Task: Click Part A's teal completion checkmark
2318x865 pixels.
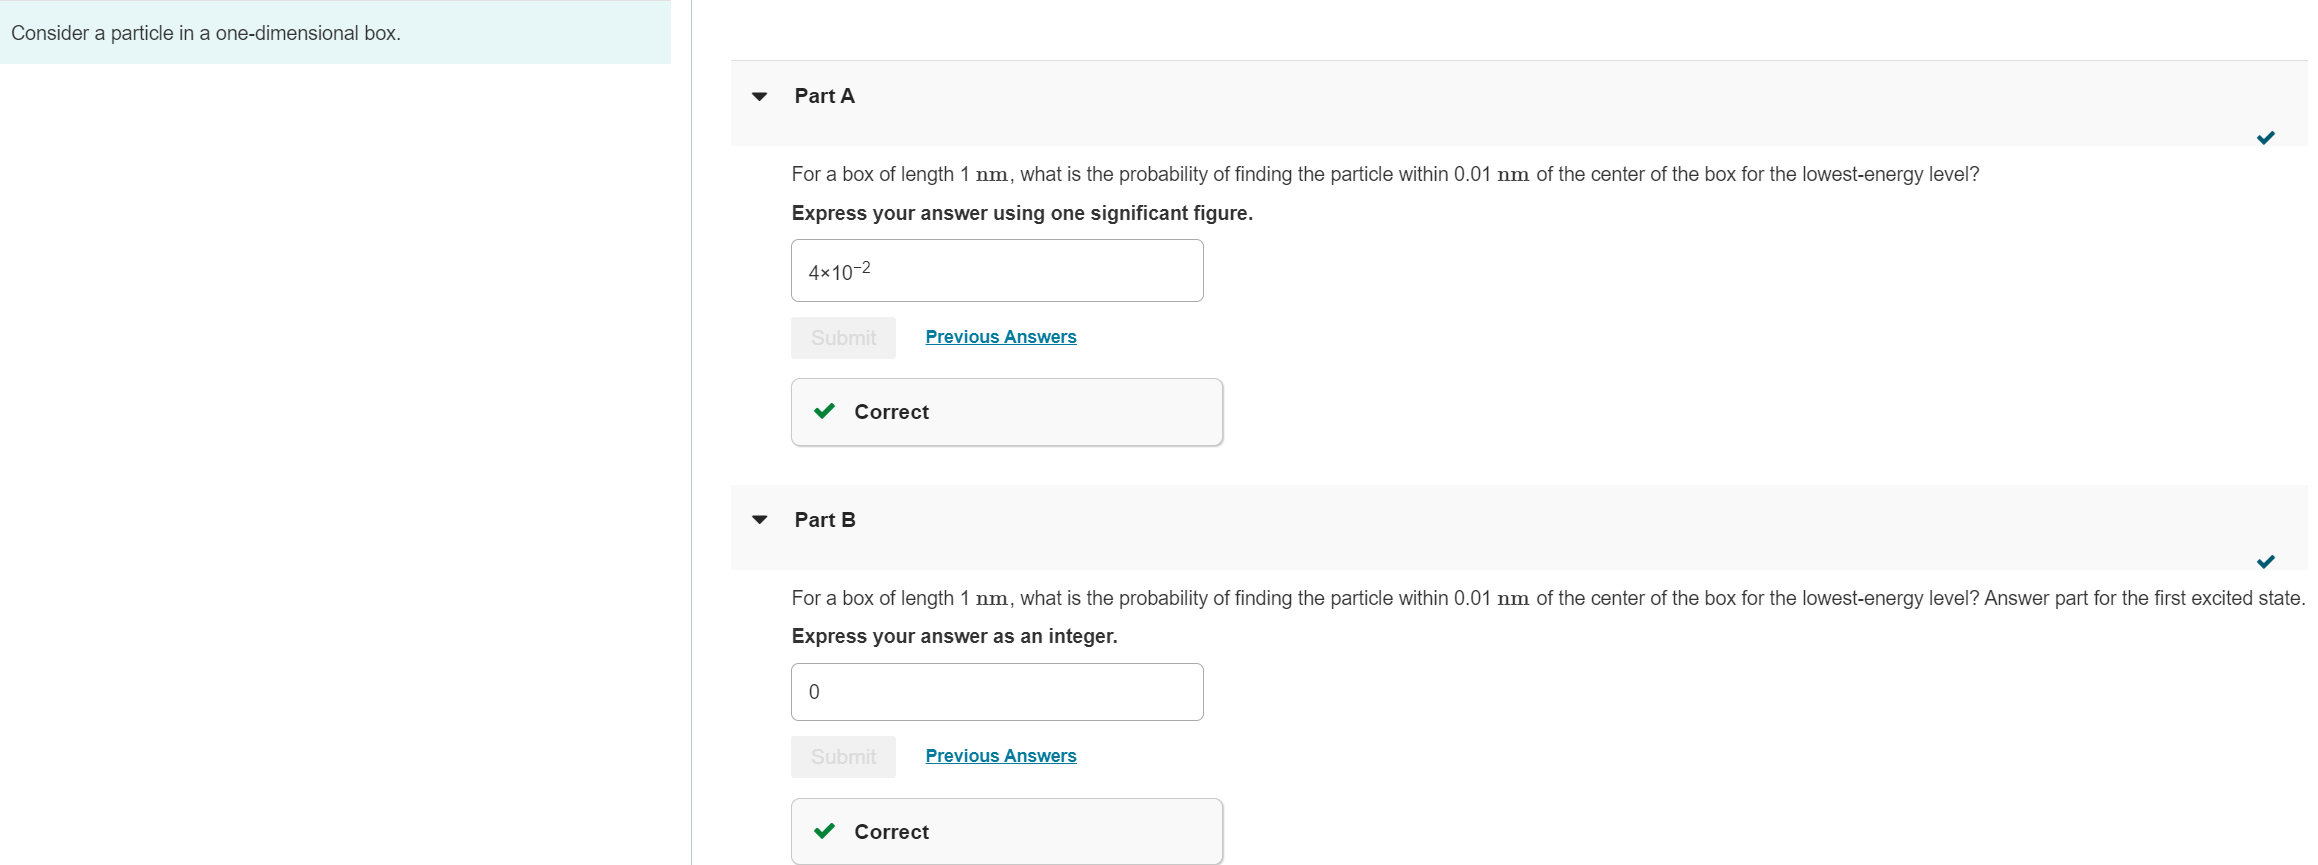Action: (x=2265, y=138)
